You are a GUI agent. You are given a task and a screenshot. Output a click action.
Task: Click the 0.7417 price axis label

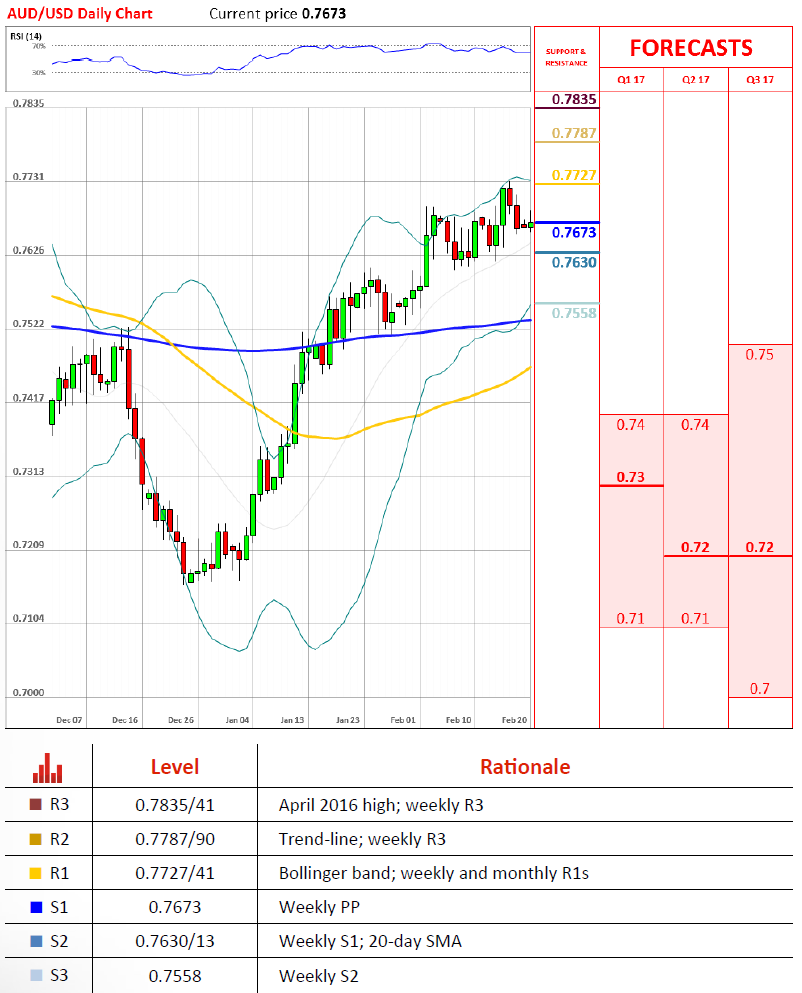[29, 398]
